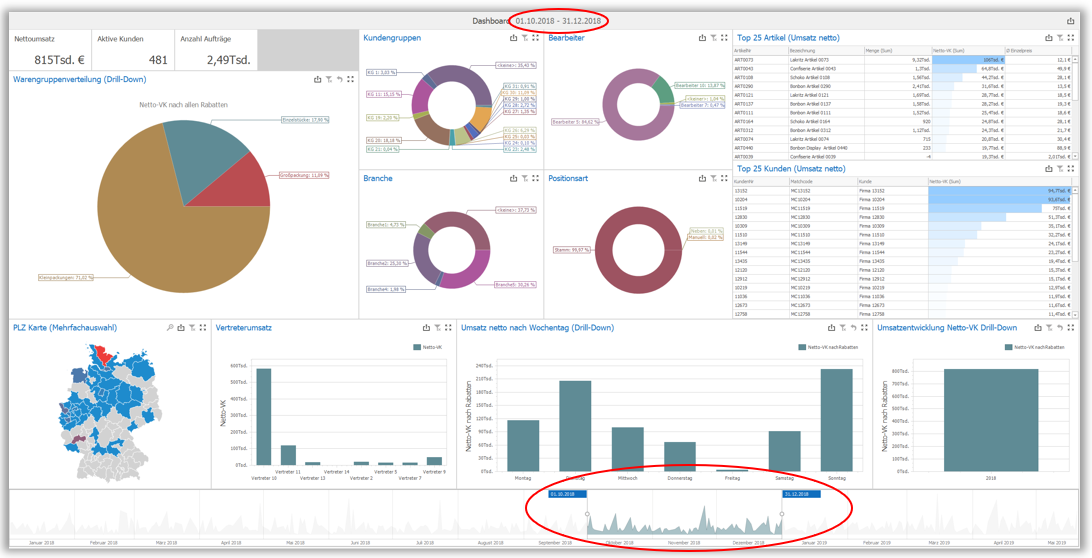The image size is (1092, 558).
Task: Export the Top 25 Kunden table
Action: [1049, 169]
